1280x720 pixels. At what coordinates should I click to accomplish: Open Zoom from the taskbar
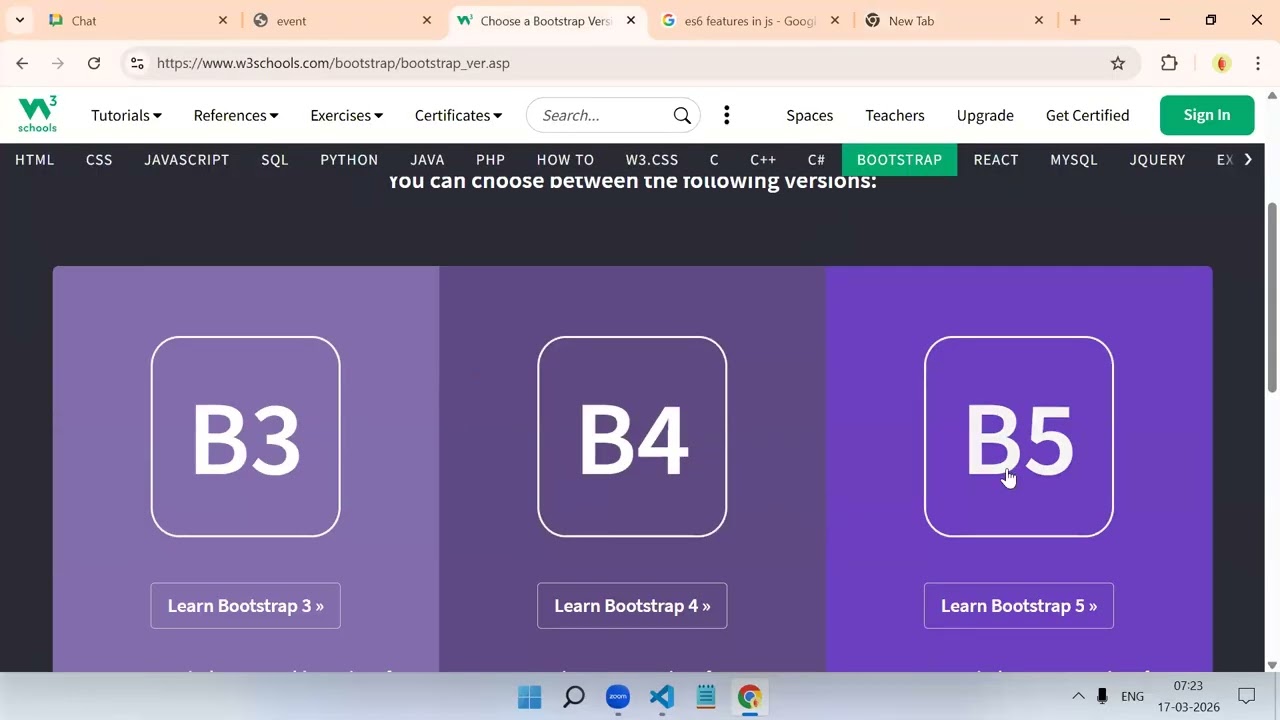(x=618, y=697)
